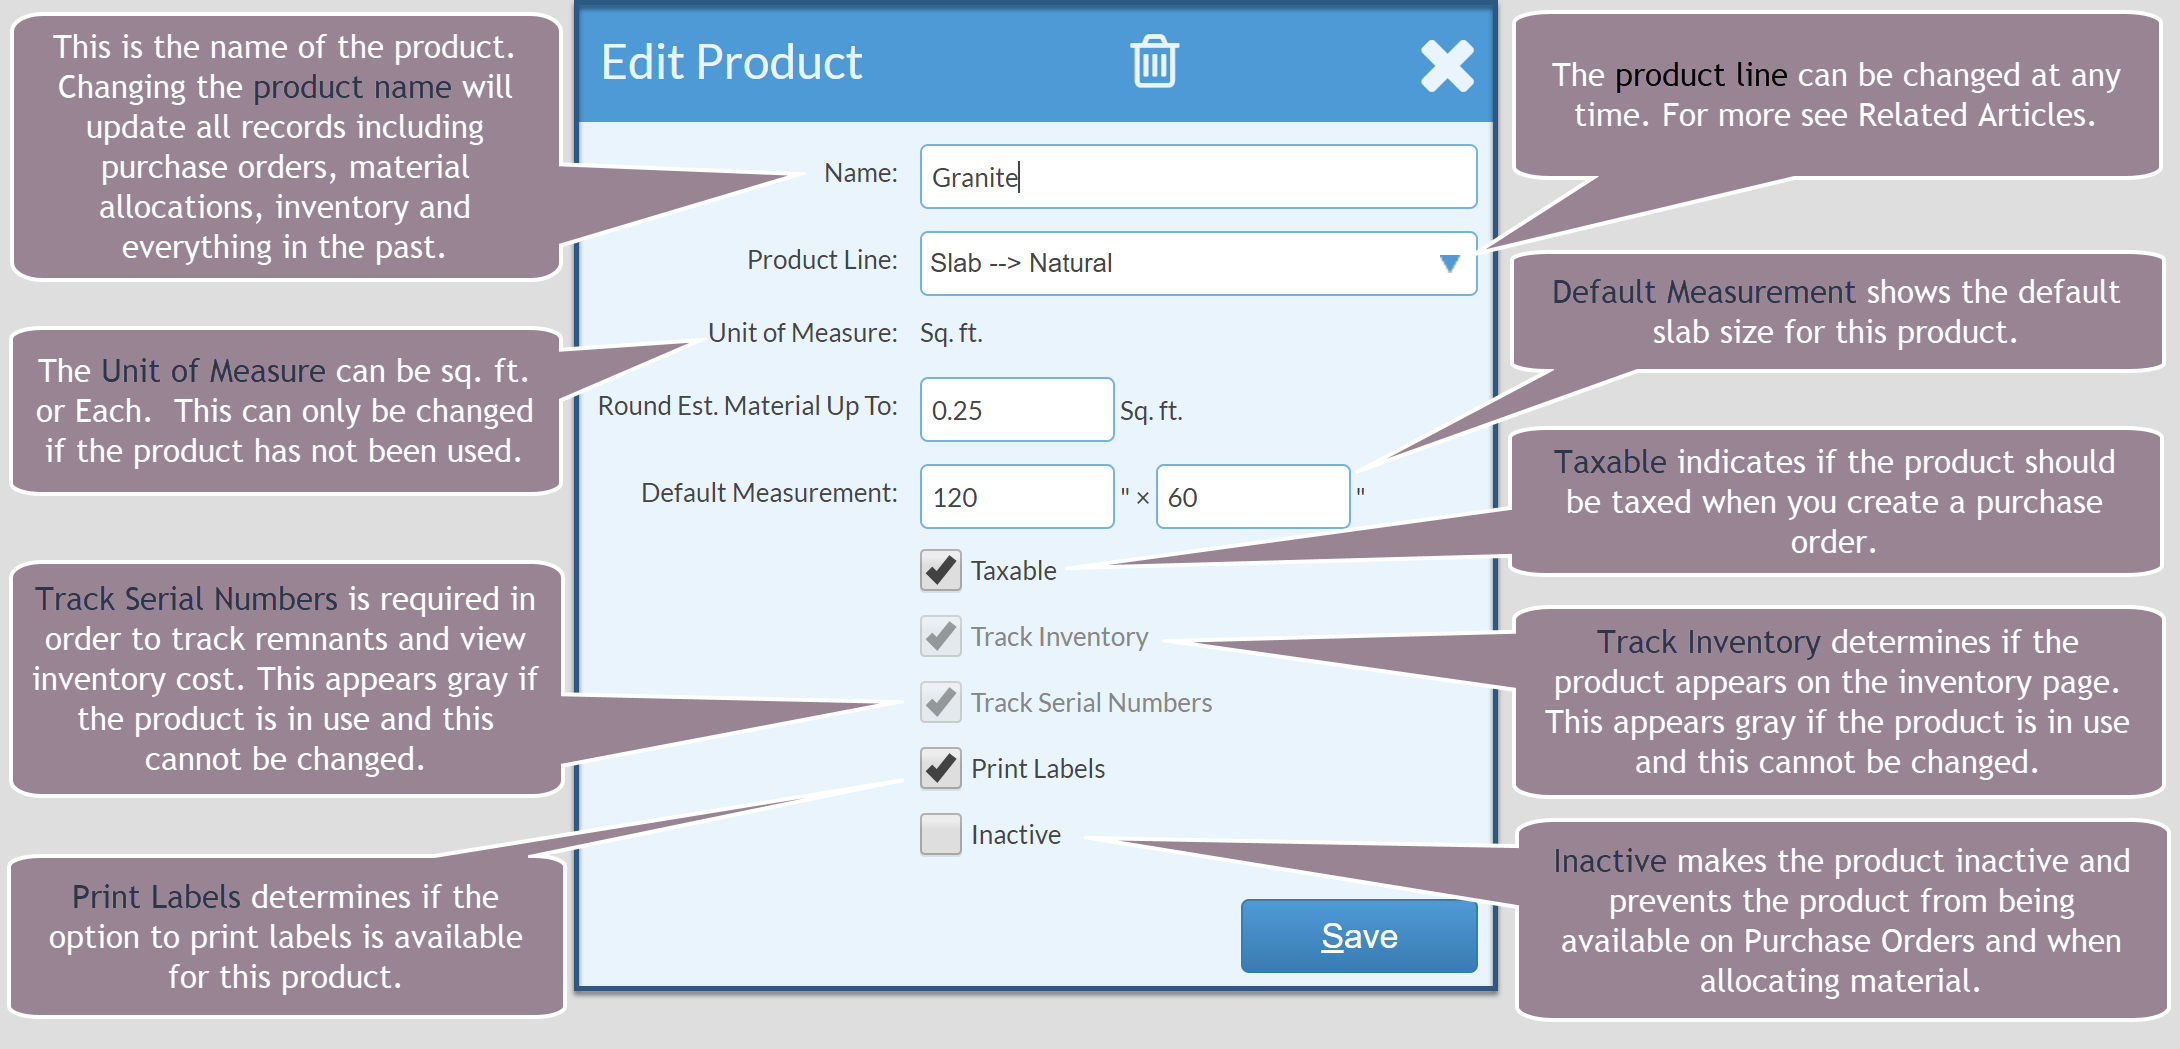Click the default measurement height field showing 60
2180x1049 pixels.
click(x=1252, y=496)
